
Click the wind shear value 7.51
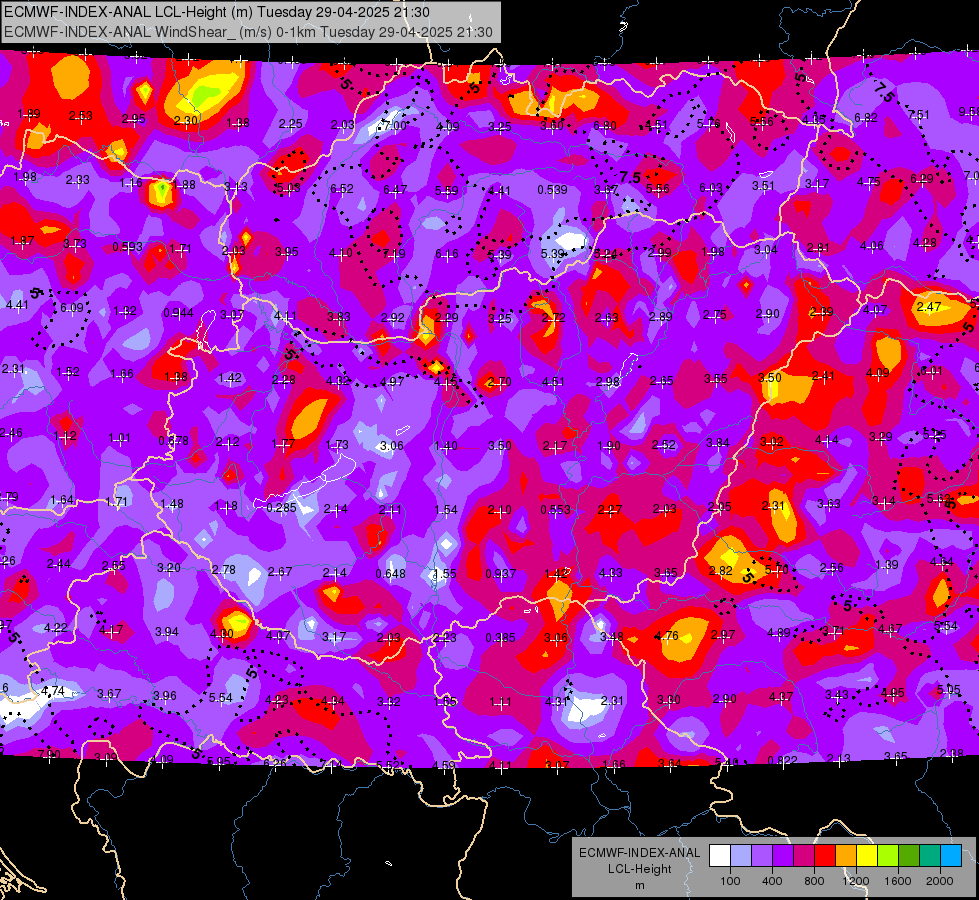click(x=918, y=115)
